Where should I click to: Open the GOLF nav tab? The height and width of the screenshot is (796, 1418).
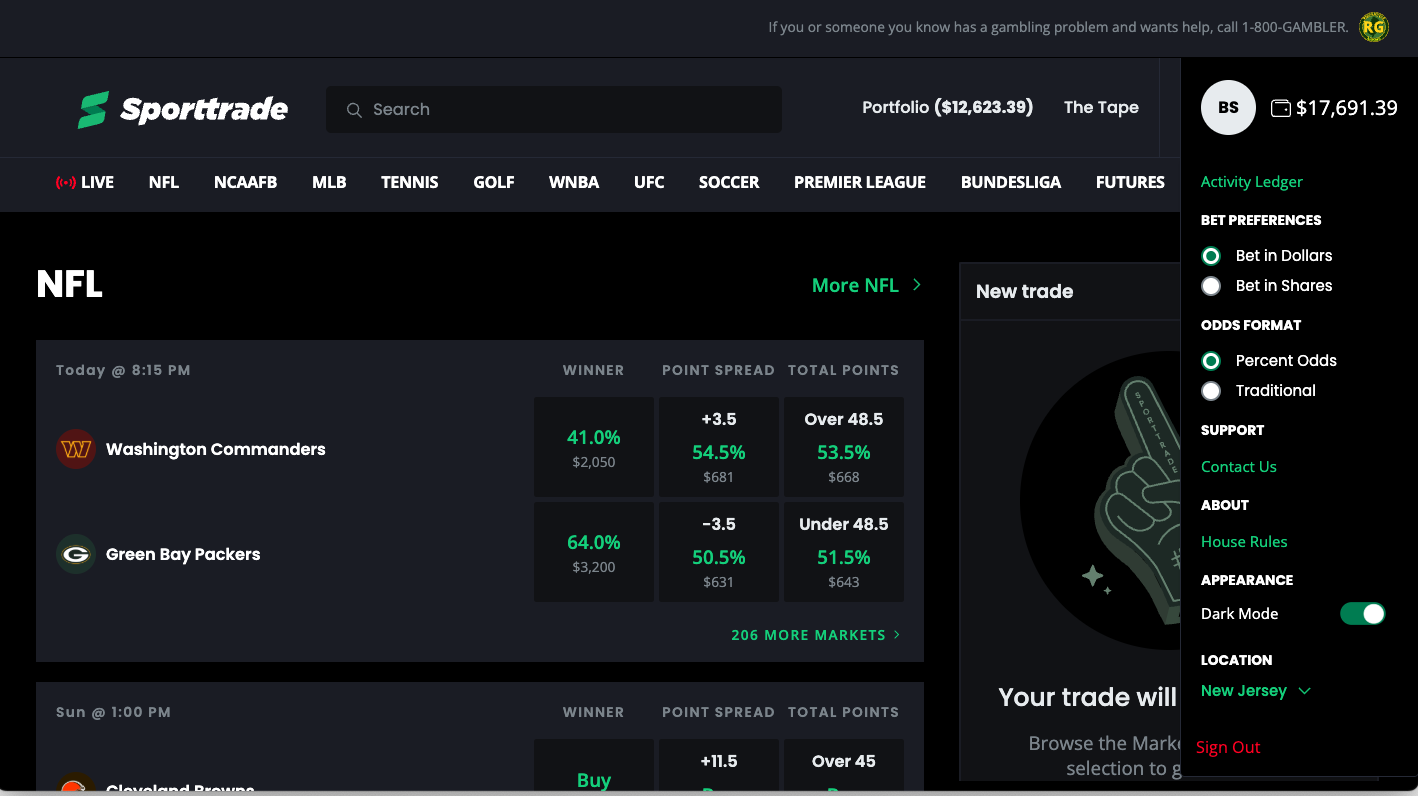point(494,183)
